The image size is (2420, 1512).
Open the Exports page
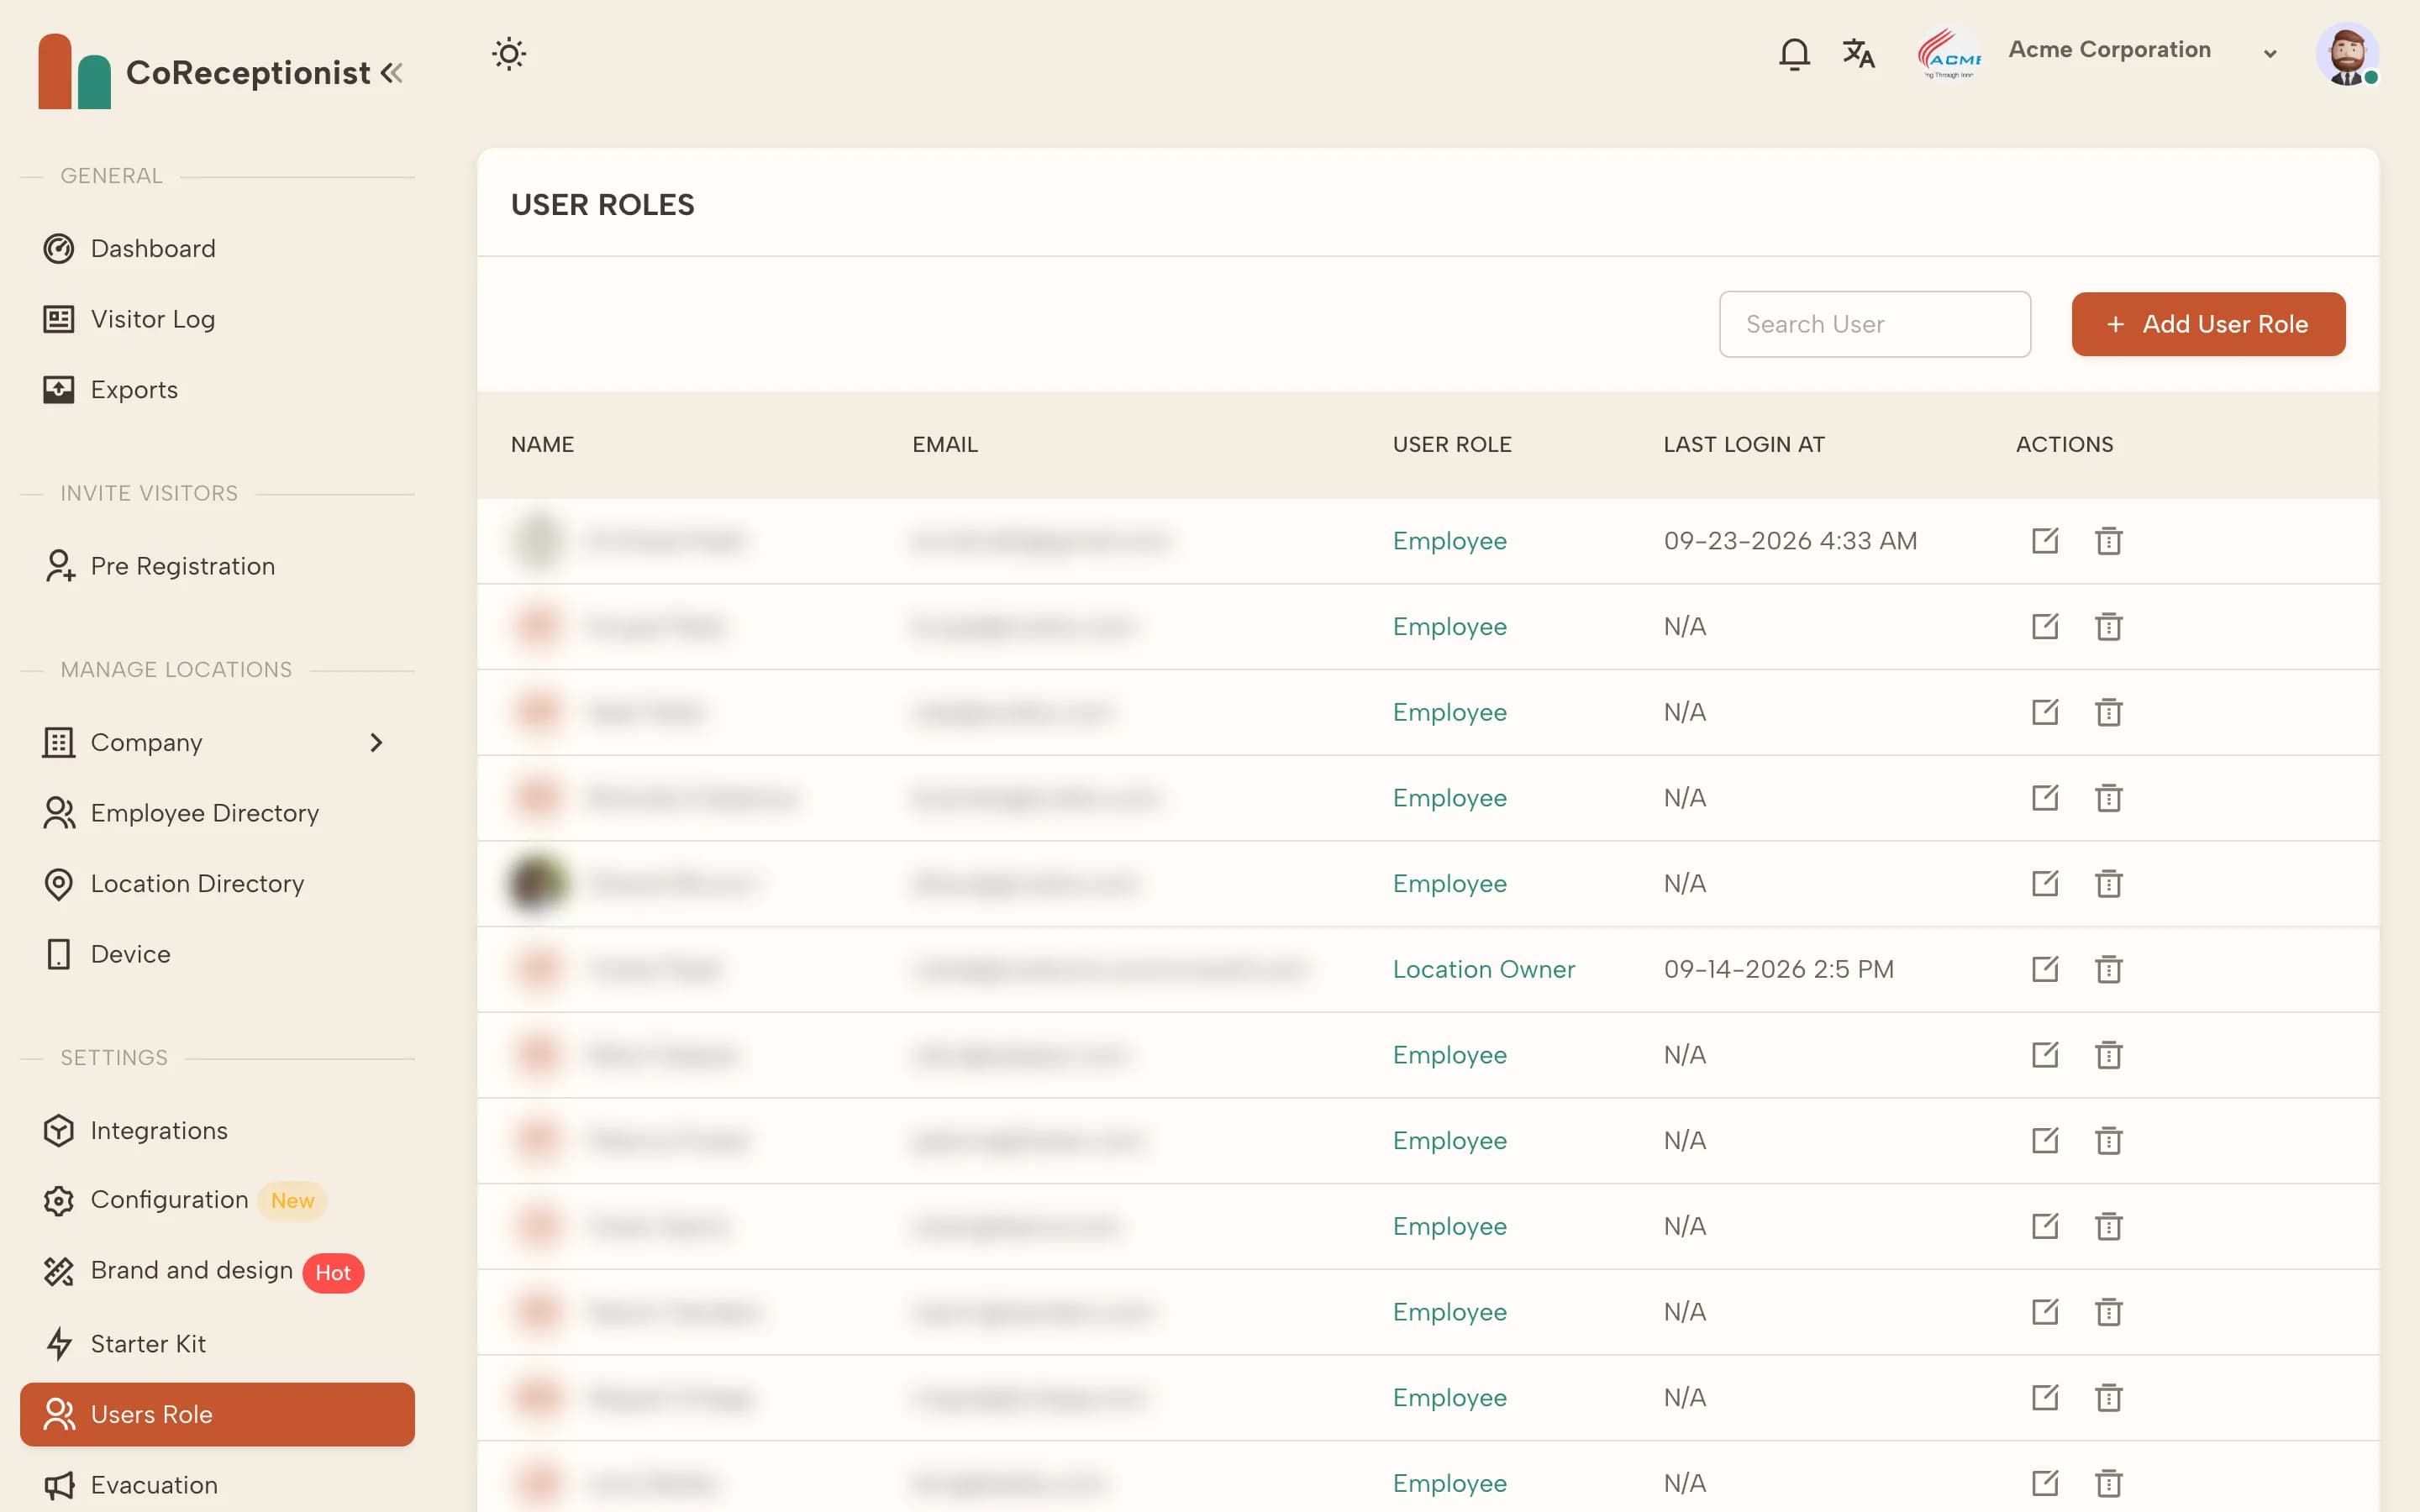click(x=217, y=389)
